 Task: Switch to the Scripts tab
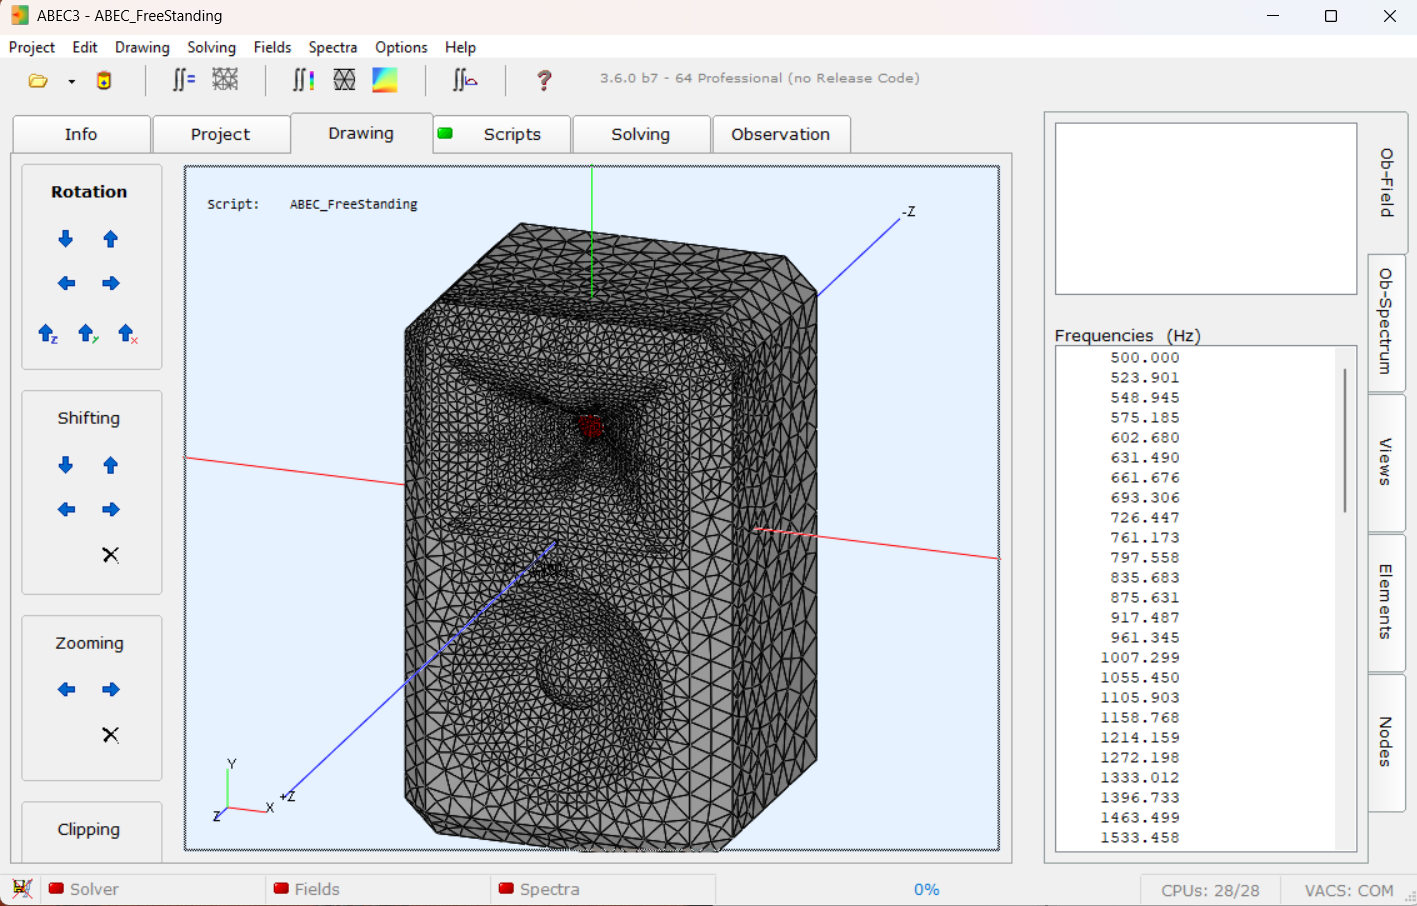(502, 134)
